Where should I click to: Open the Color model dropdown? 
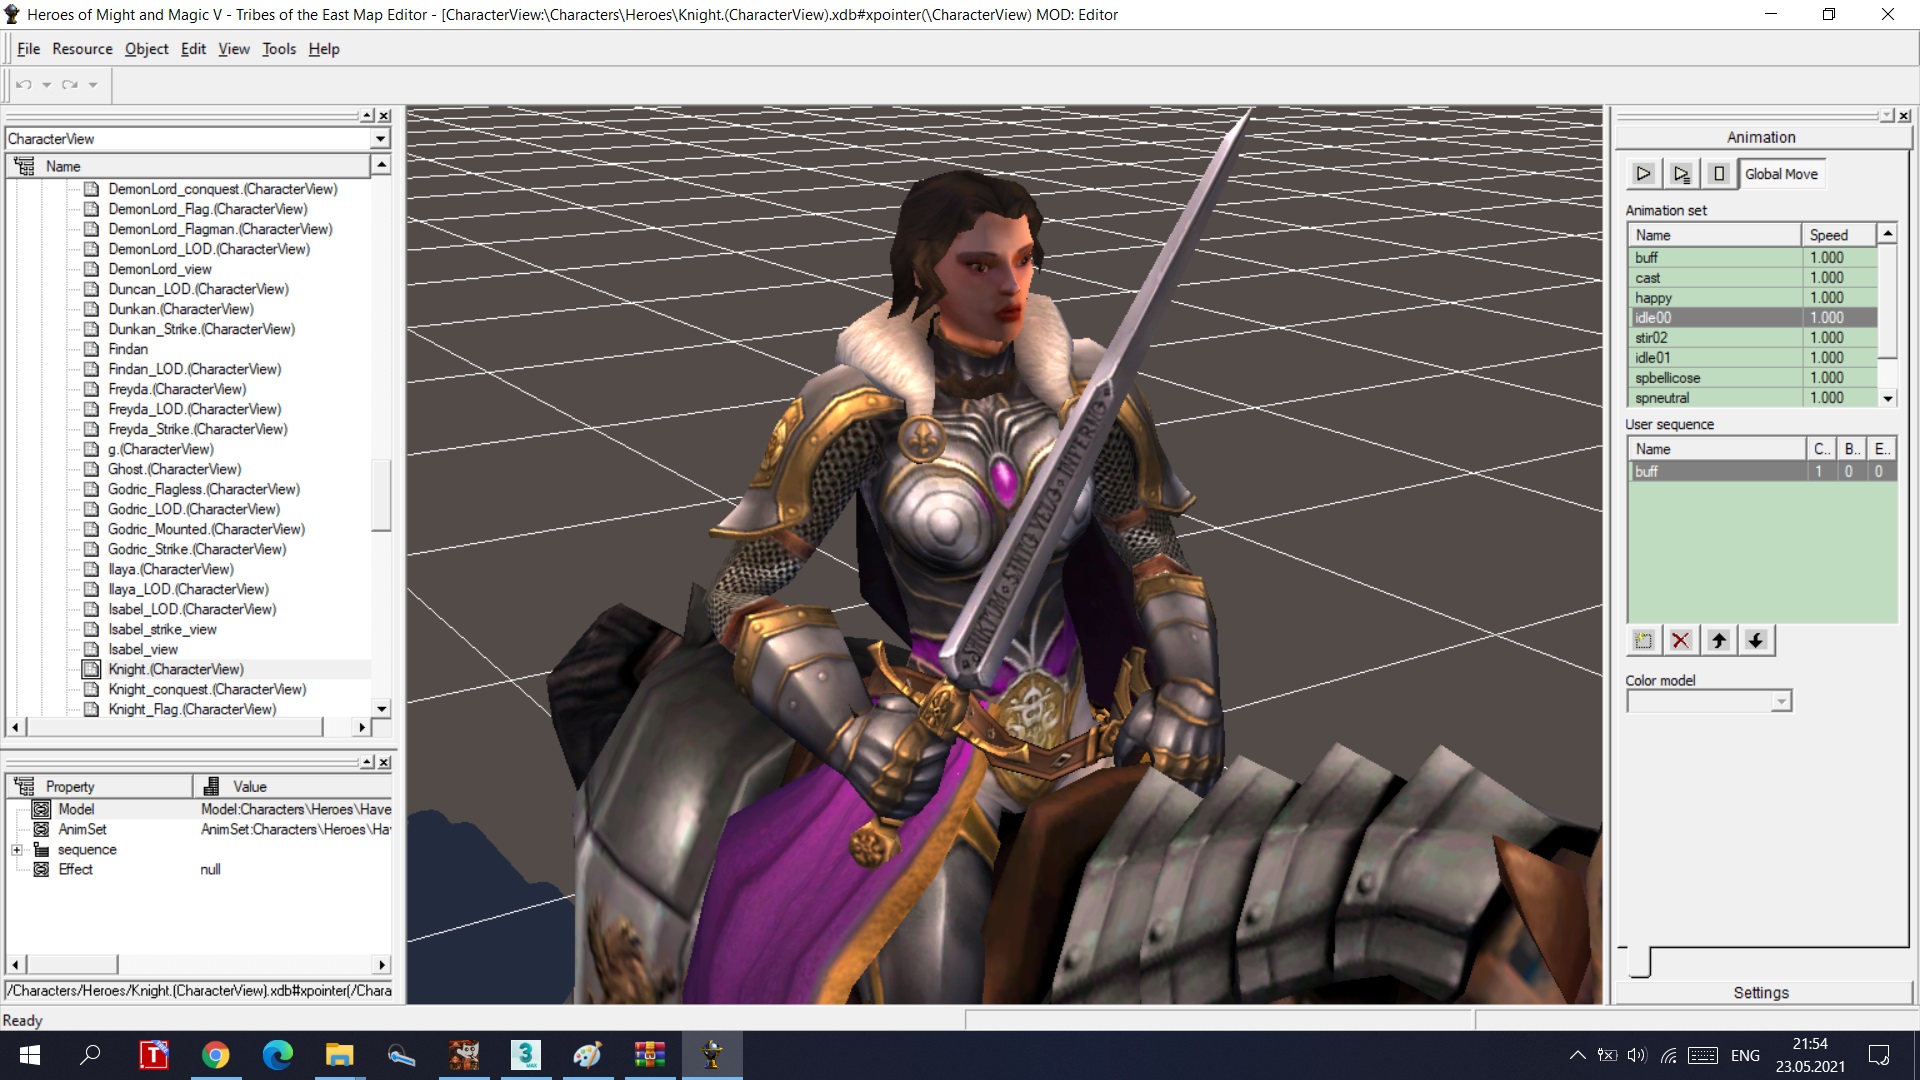pos(1781,702)
